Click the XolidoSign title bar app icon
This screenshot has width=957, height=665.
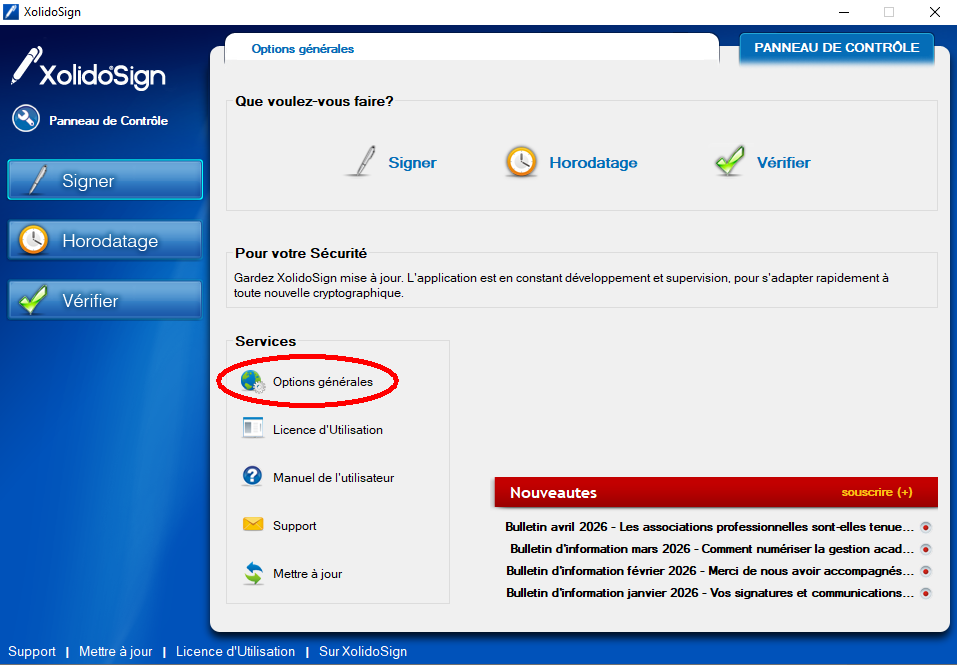point(11,12)
